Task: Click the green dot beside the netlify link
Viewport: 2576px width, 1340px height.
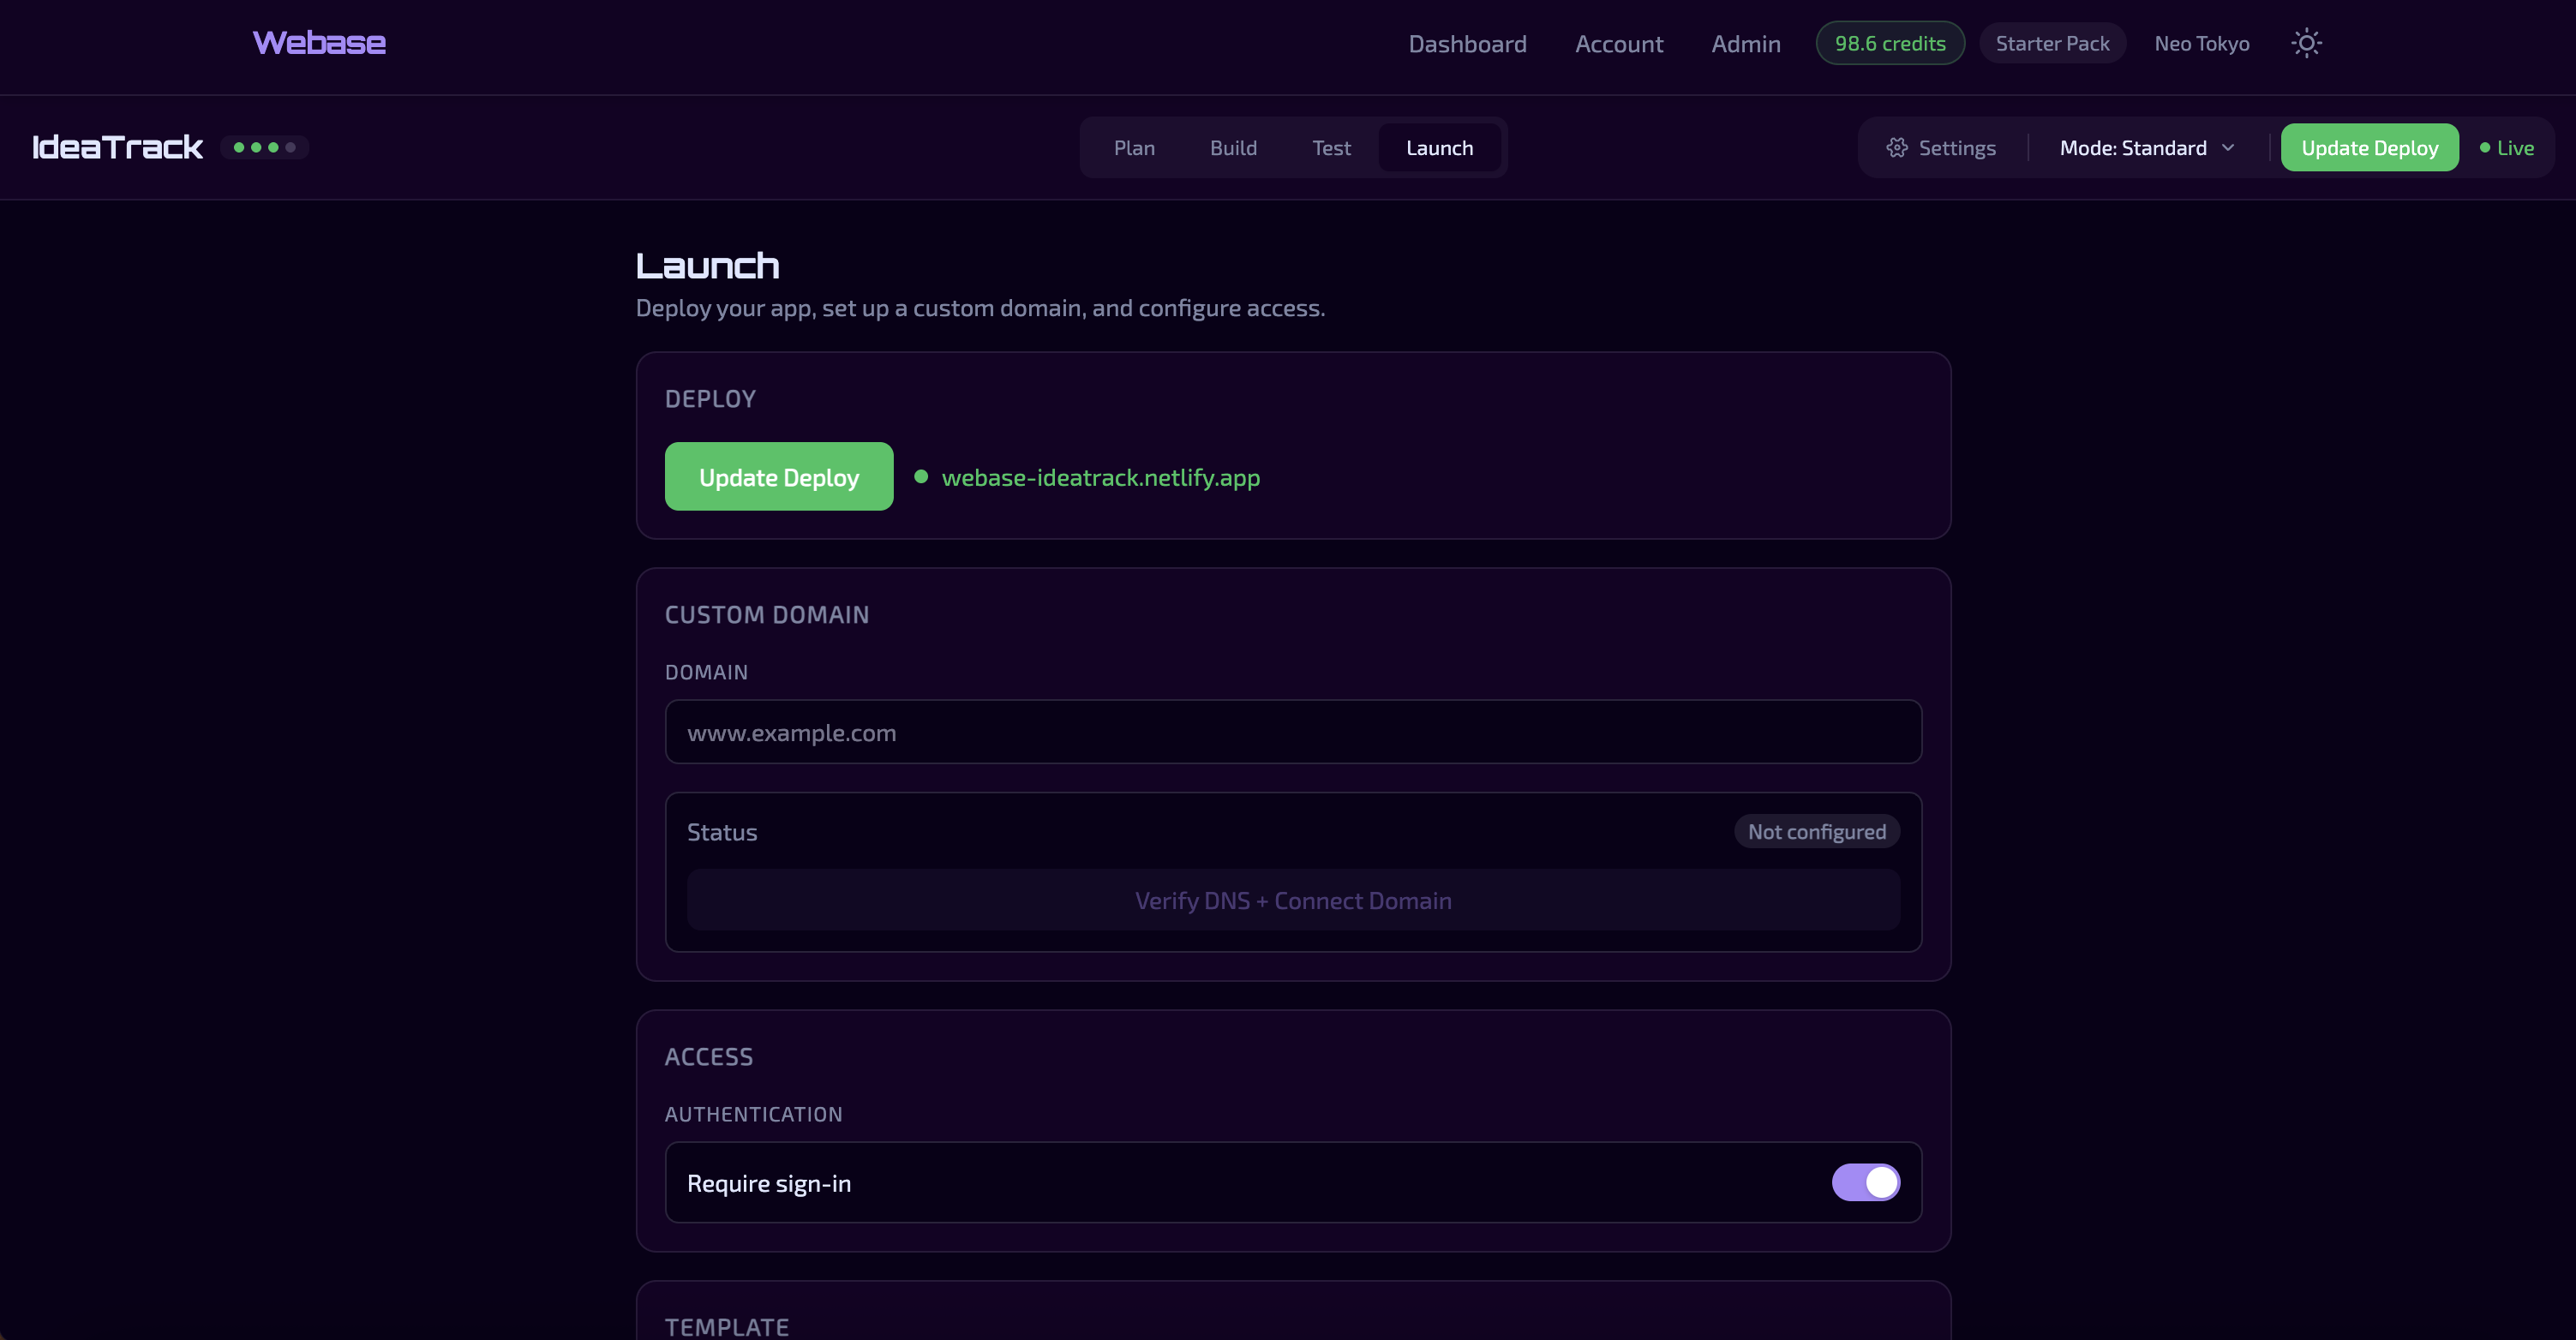Action: pyautogui.click(x=920, y=477)
